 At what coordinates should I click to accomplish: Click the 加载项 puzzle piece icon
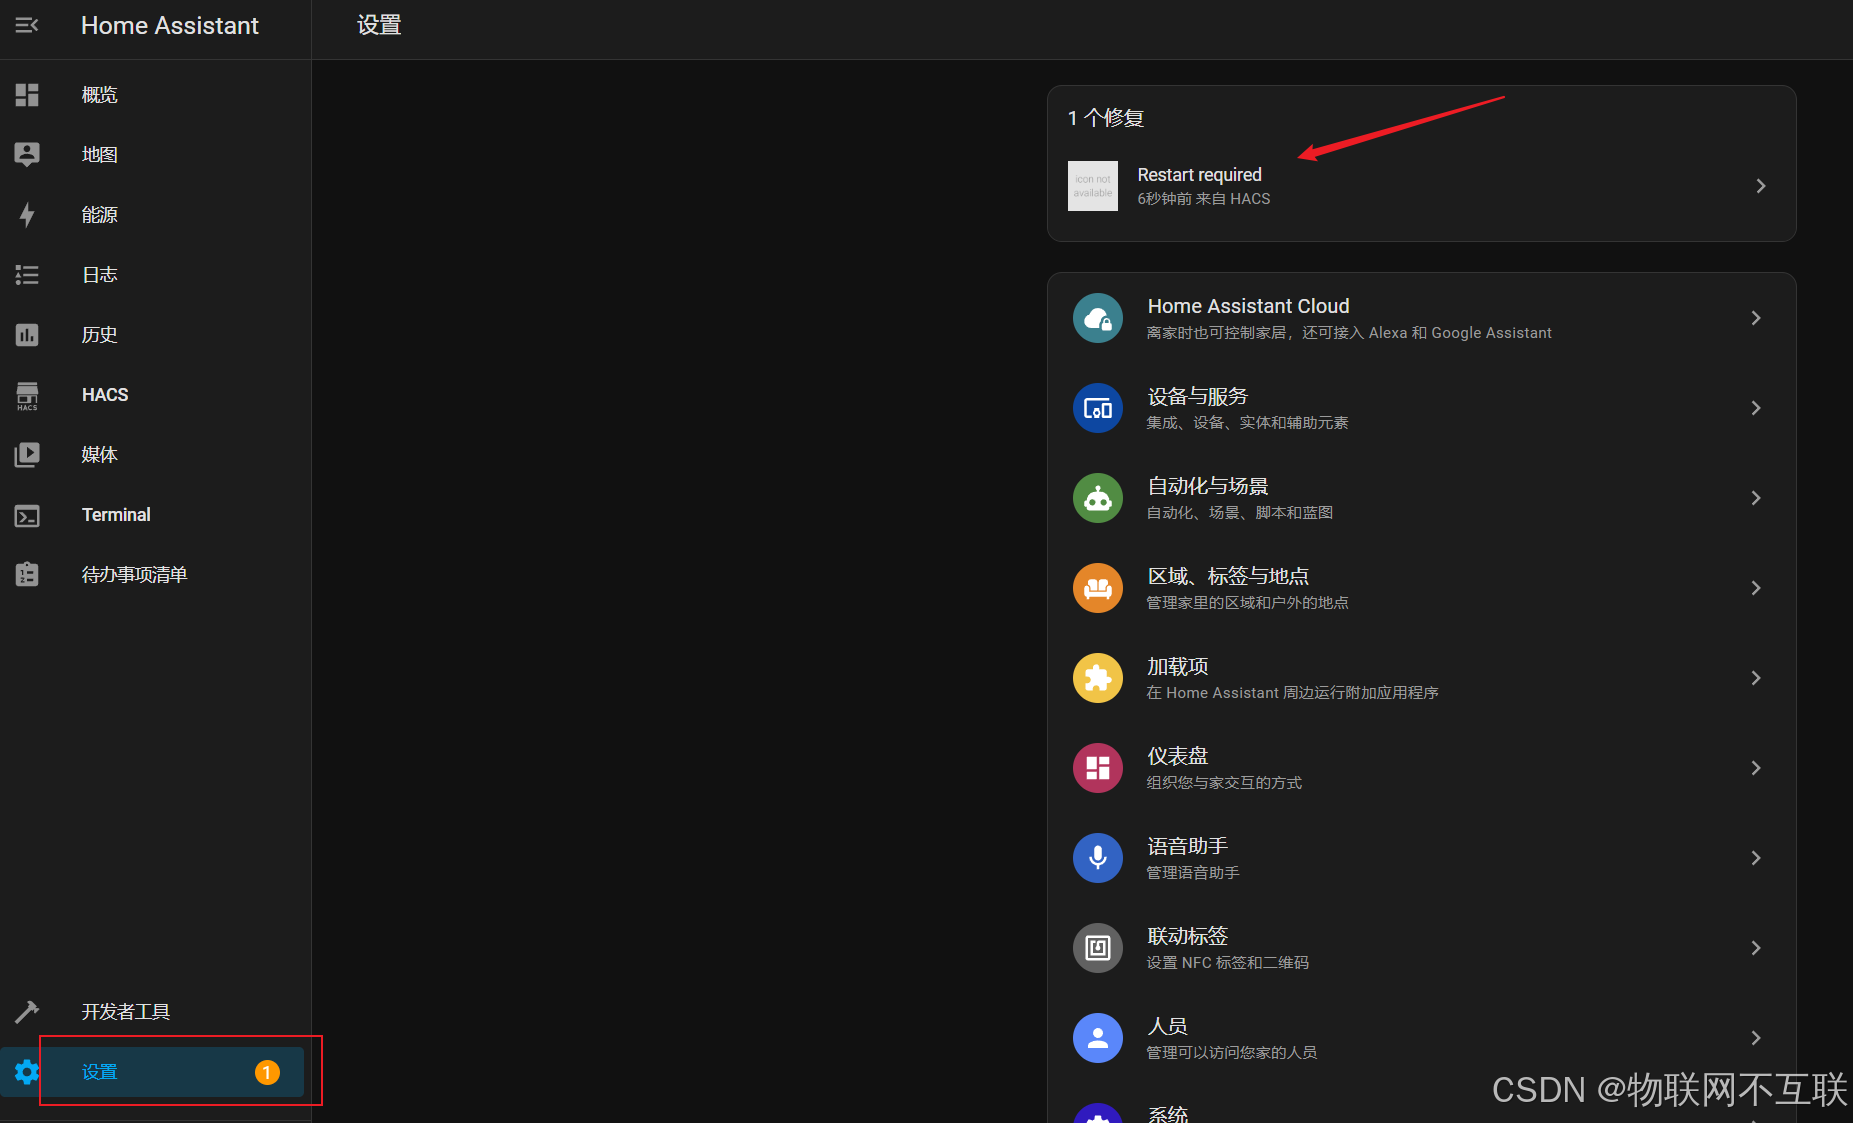click(1098, 678)
